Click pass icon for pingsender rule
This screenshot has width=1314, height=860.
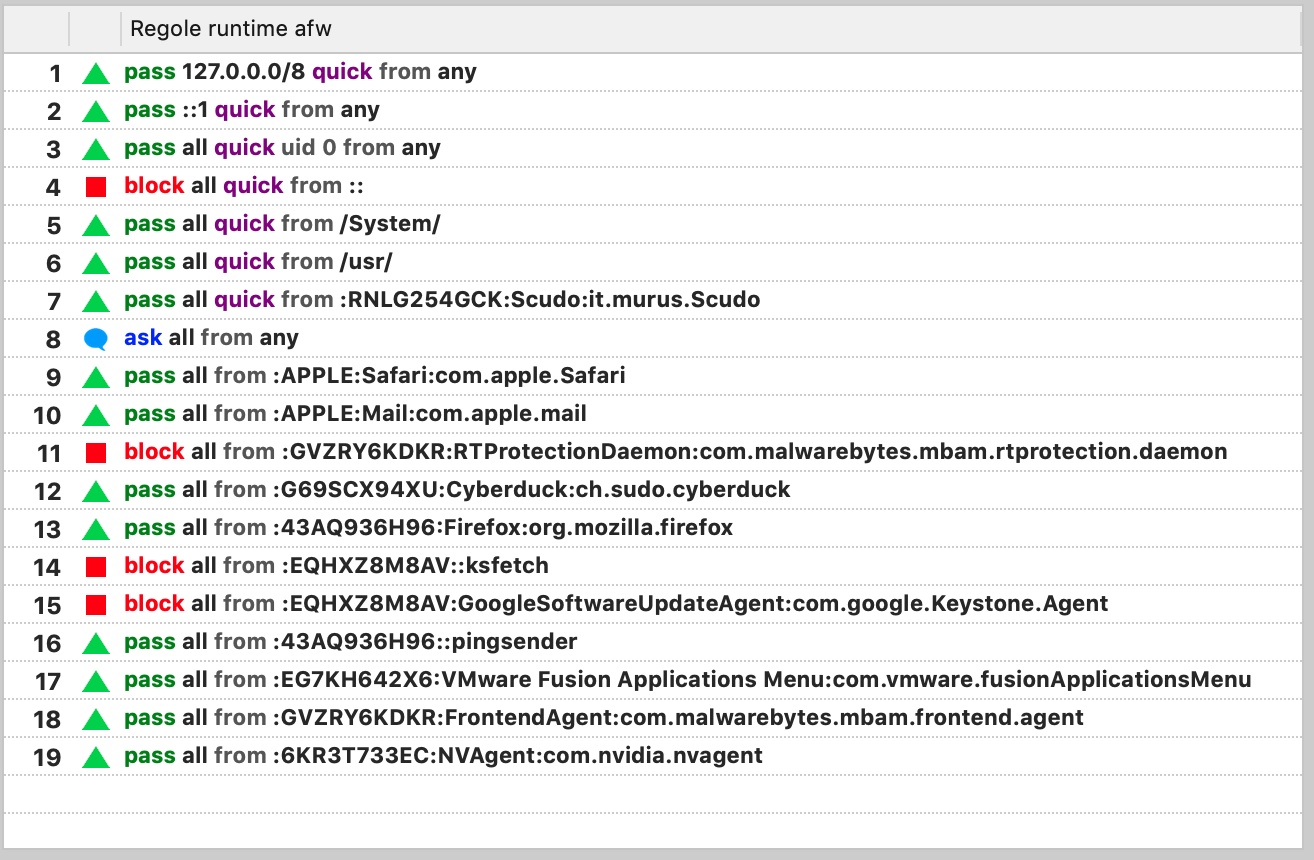(95, 643)
